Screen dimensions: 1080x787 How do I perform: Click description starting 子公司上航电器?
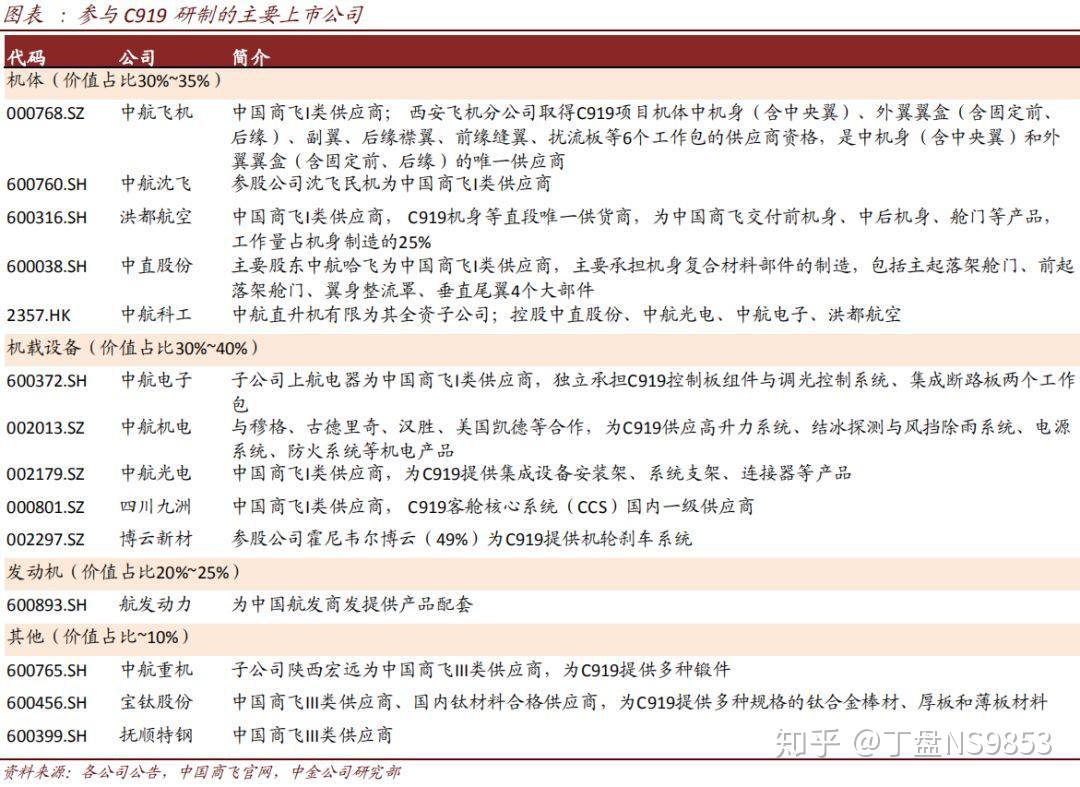click(653, 391)
